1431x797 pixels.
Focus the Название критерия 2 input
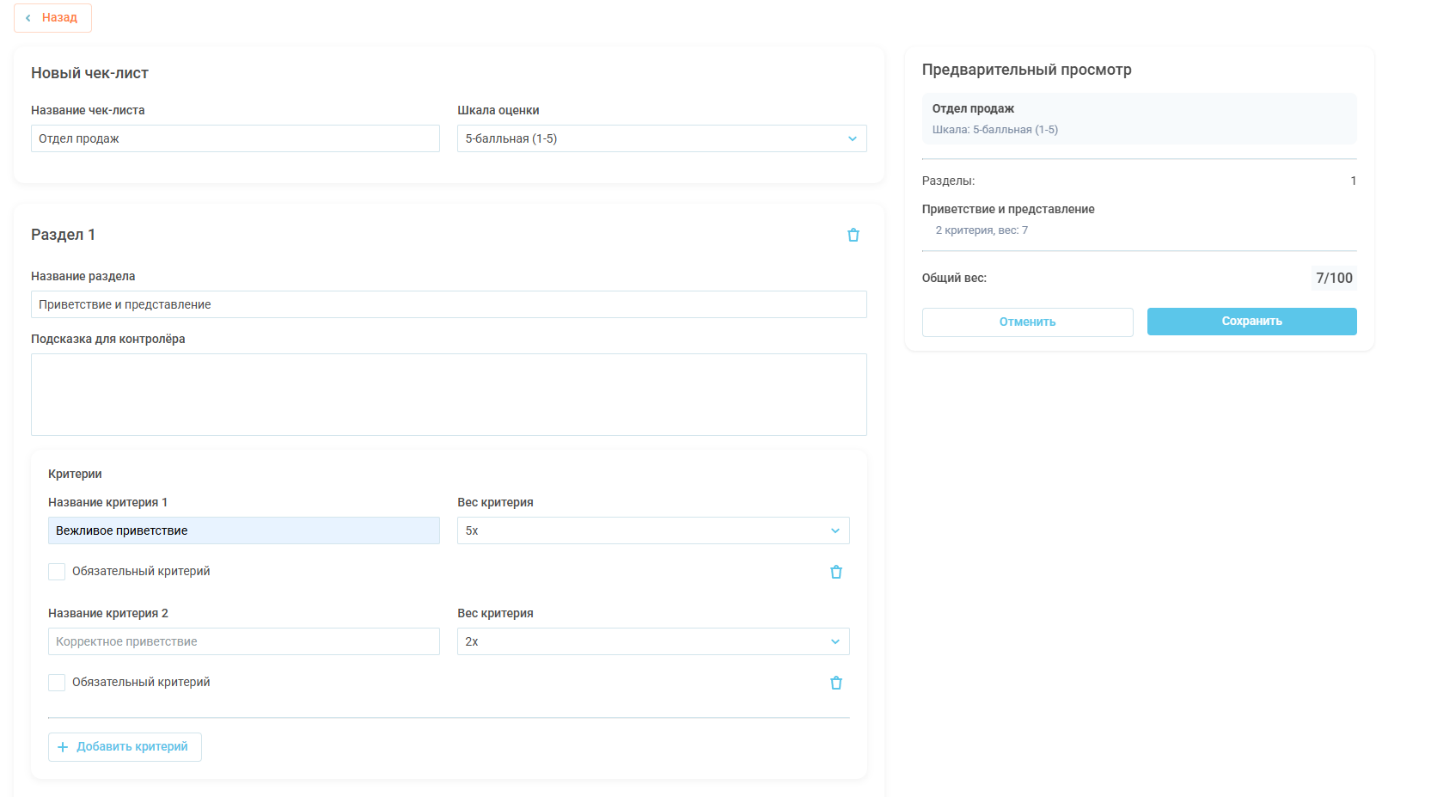point(243,642)
